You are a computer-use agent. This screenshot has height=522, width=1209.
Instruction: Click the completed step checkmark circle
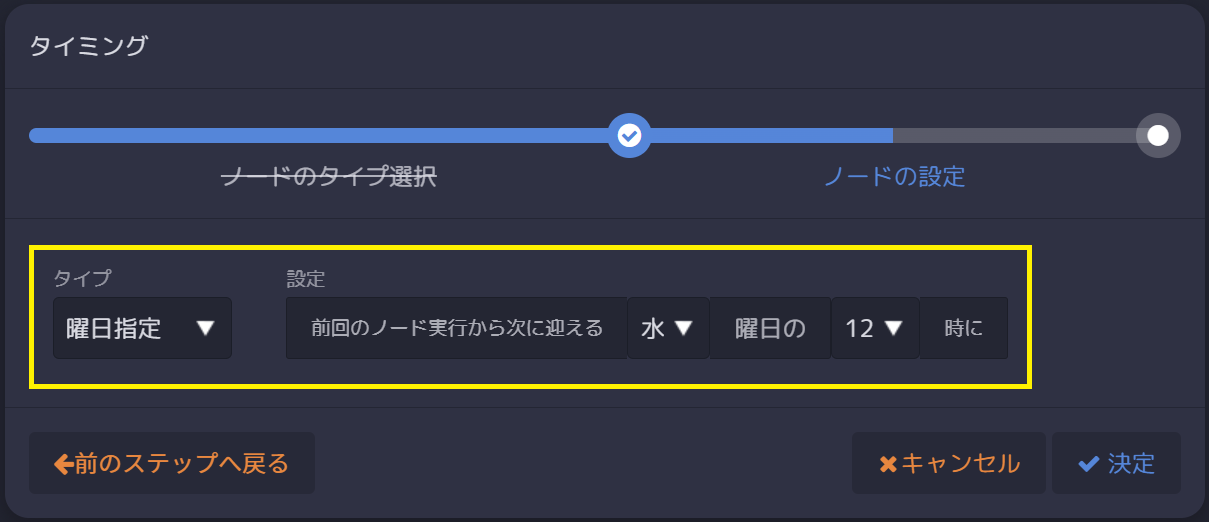pyautogui.click(x=629, y=135)
